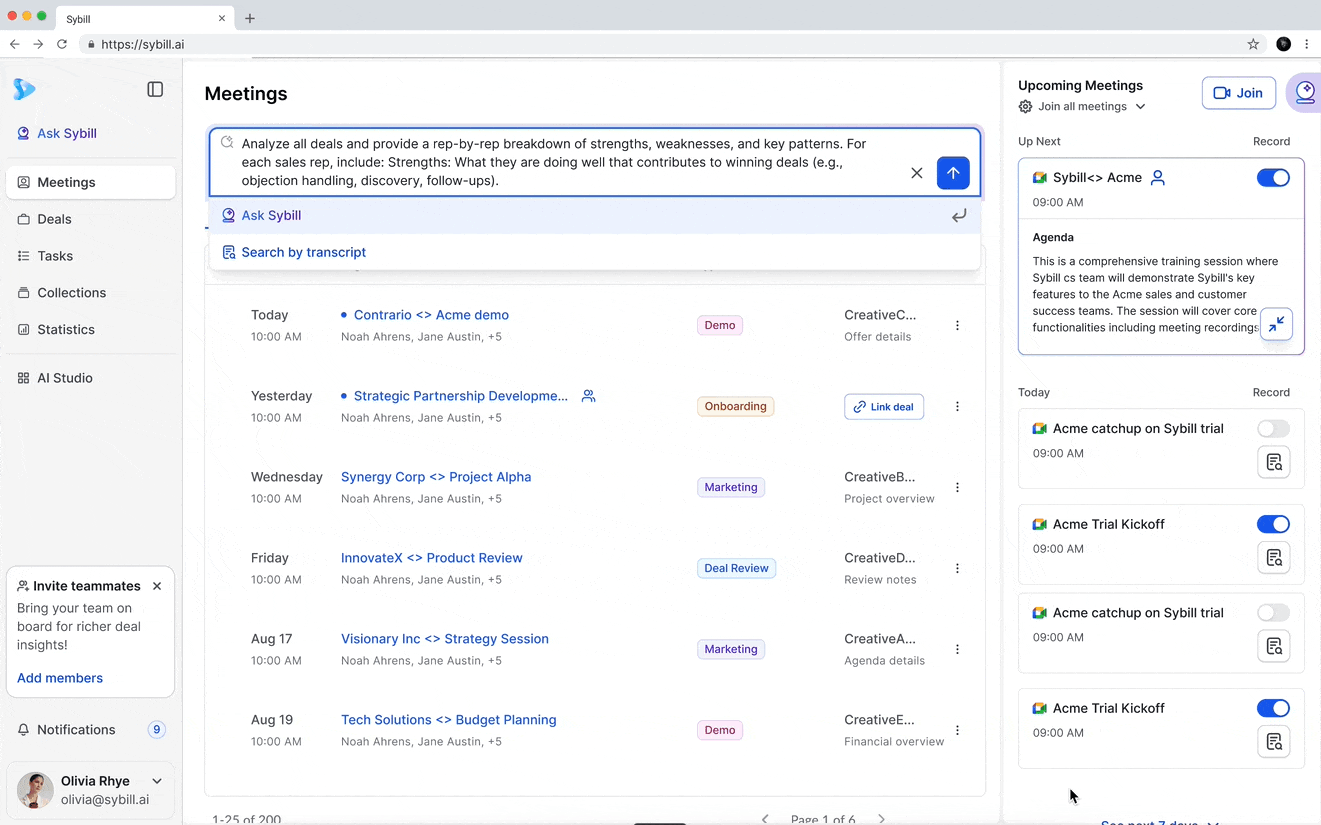Screen dimensions: 1321x825
Task: Open the more options menu for Synergy Corp row
Action: (x=957, y=487)
